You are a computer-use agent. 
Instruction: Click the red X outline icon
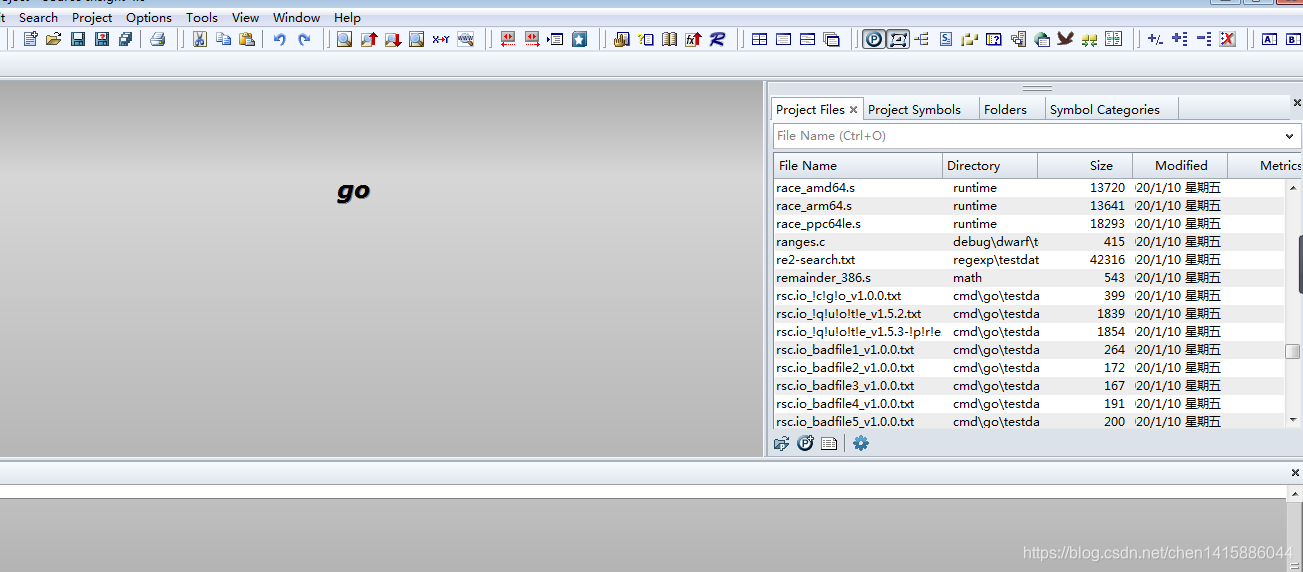click(1228, 39)
